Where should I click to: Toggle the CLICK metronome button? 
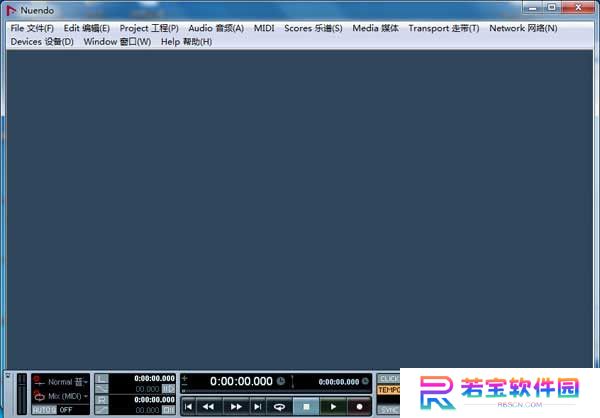coord(388,379)
